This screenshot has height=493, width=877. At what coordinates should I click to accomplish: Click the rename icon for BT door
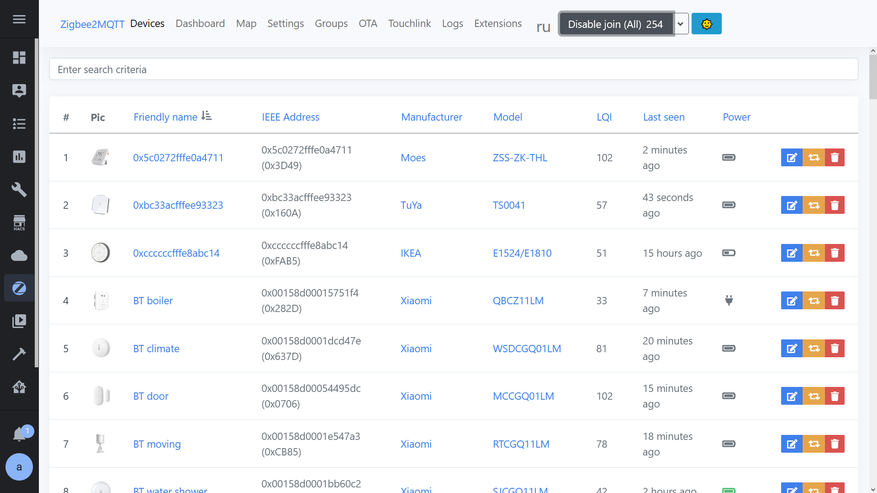pos(791,396)
